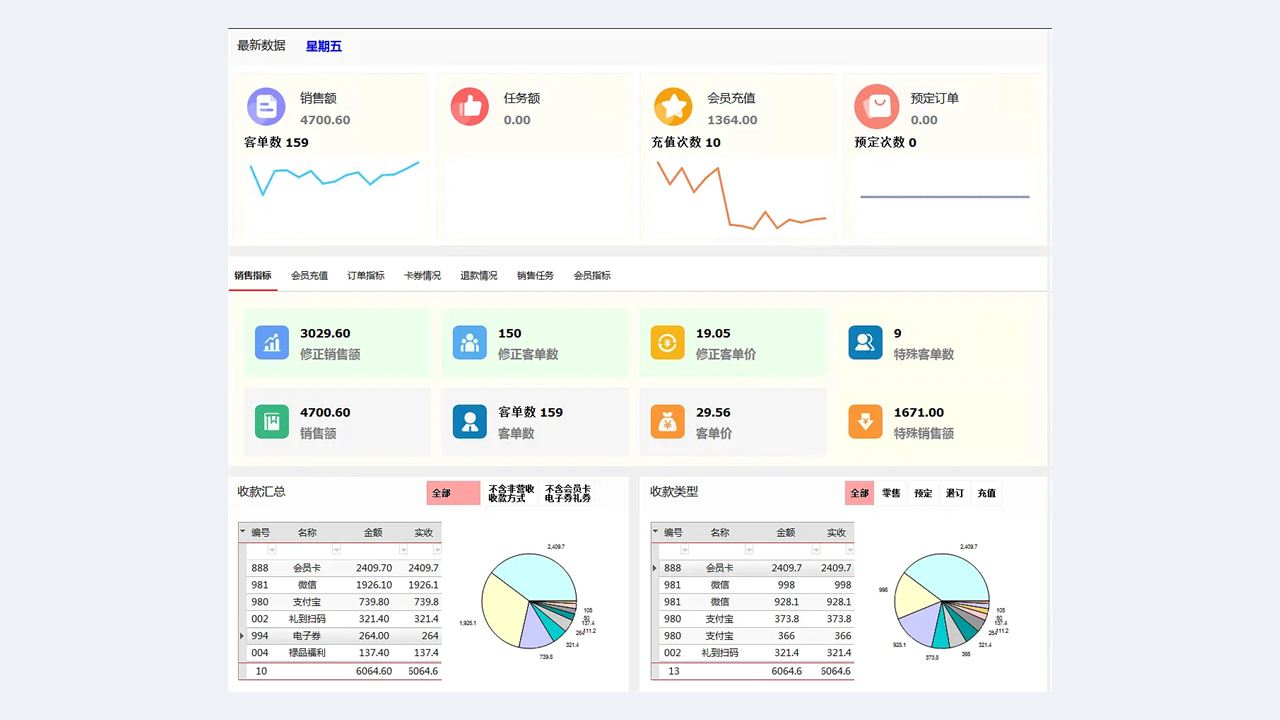Switch to the 销售指标 tab
Screen dimensions: 1280x720
pyautogui.click(x=253, y=275)
